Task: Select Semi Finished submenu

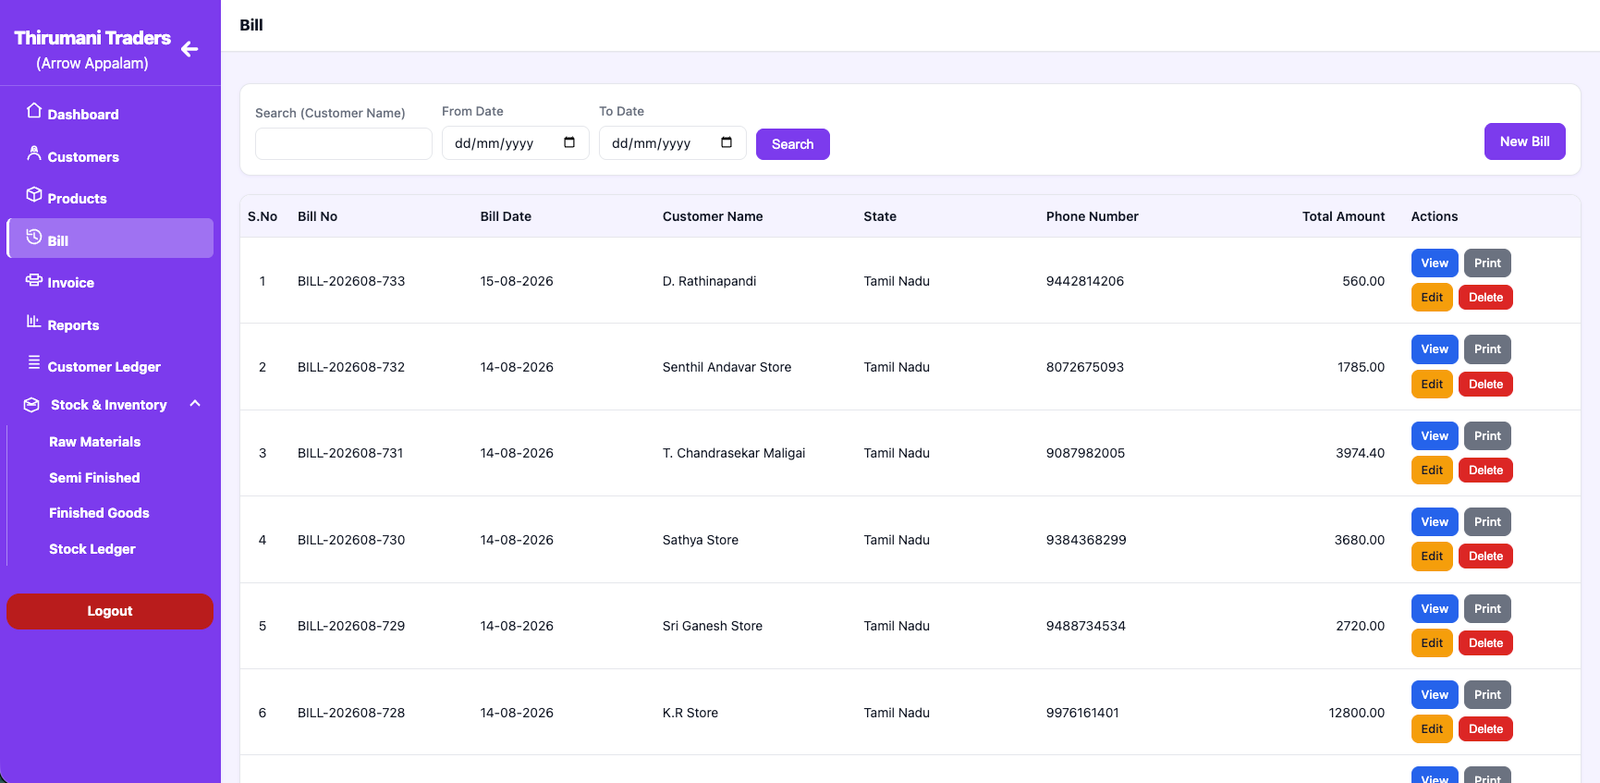Action: [x=94, y=478]
